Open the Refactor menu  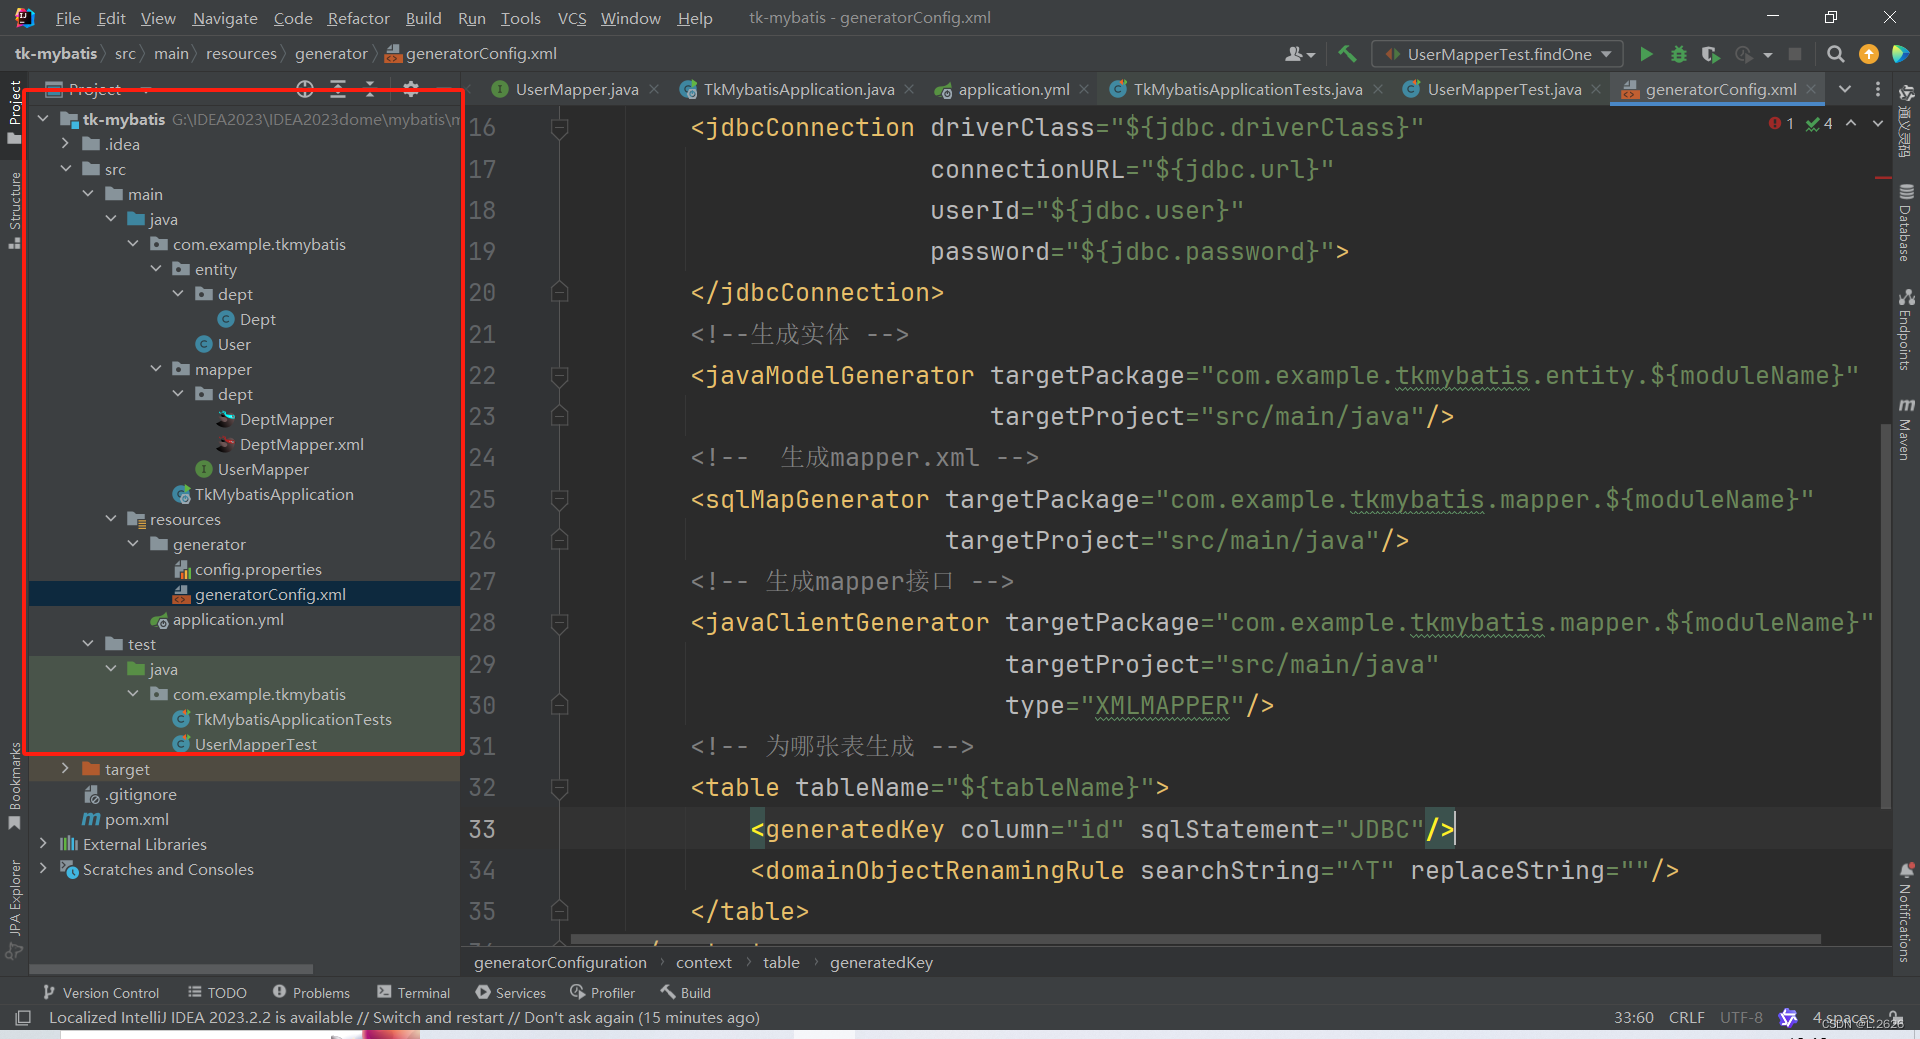coord(358,18)
